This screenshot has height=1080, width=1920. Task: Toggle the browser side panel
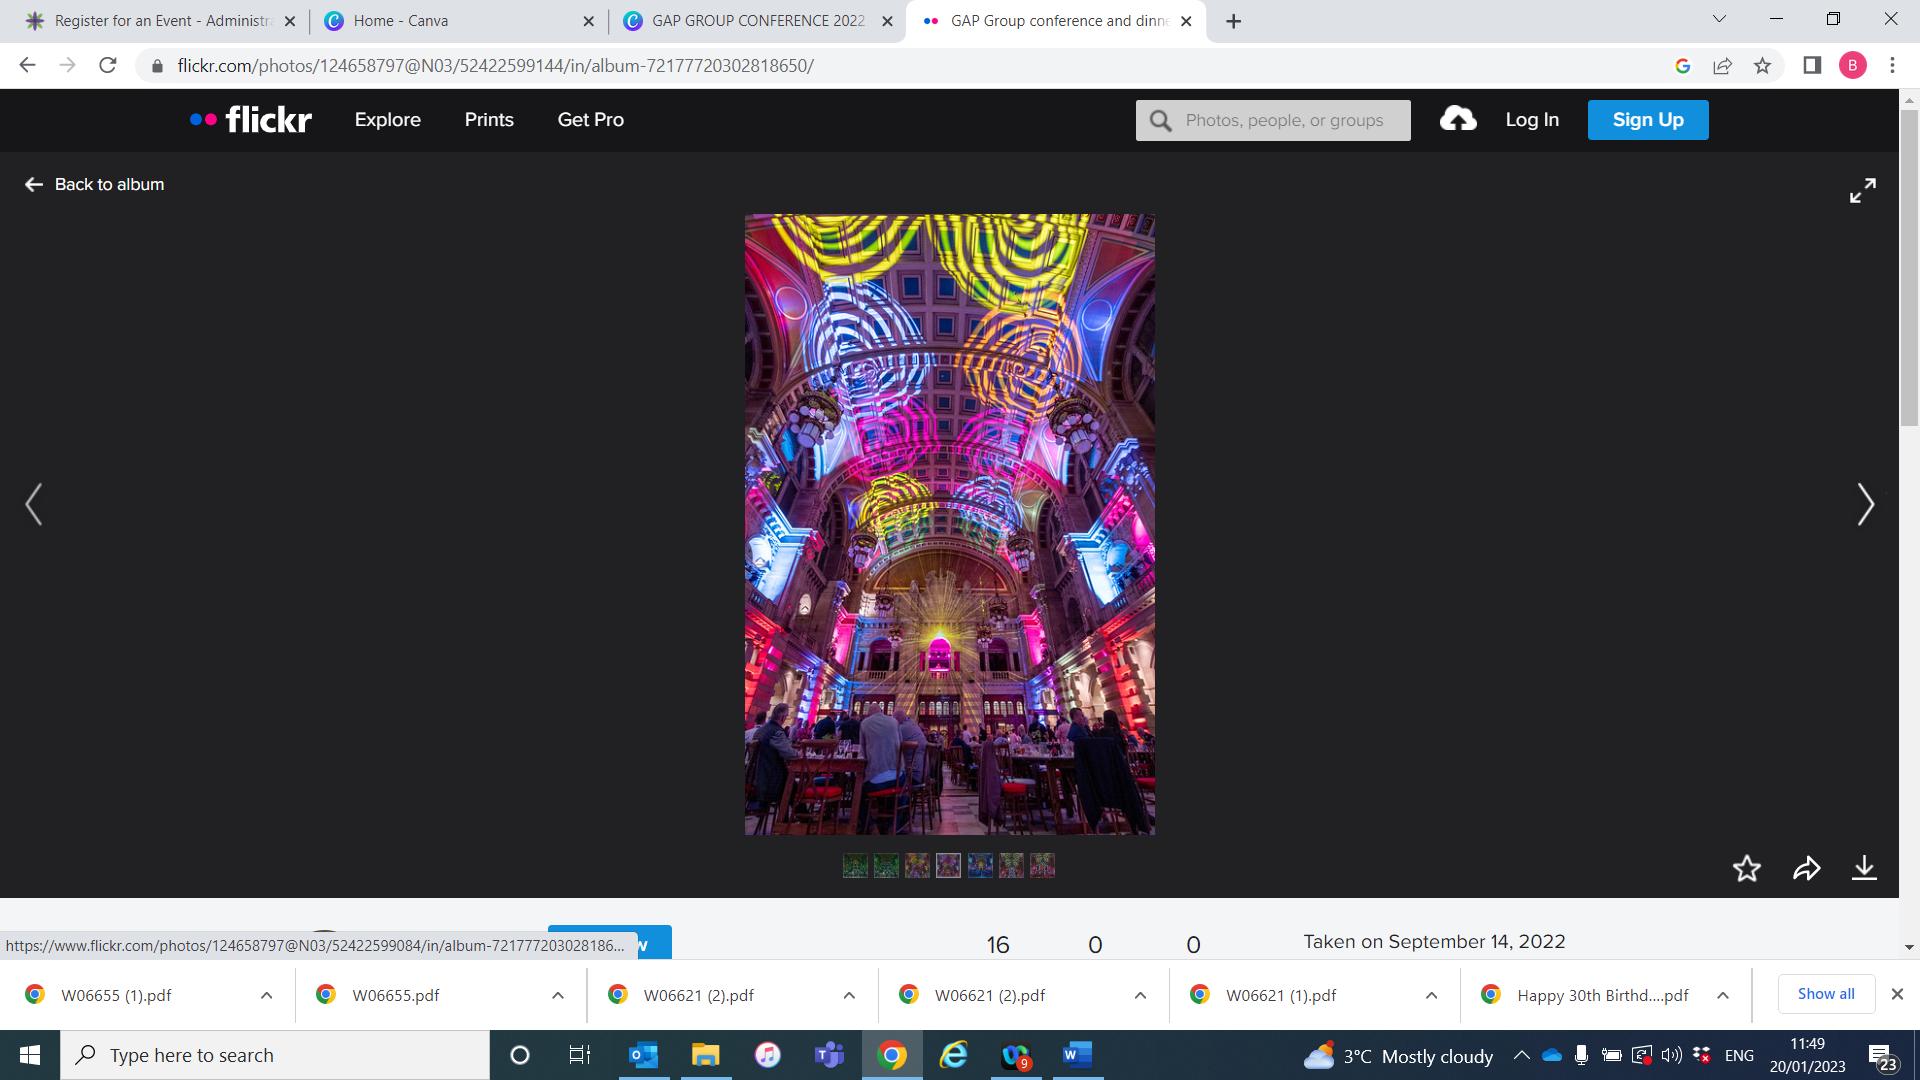pos(1811,66)
